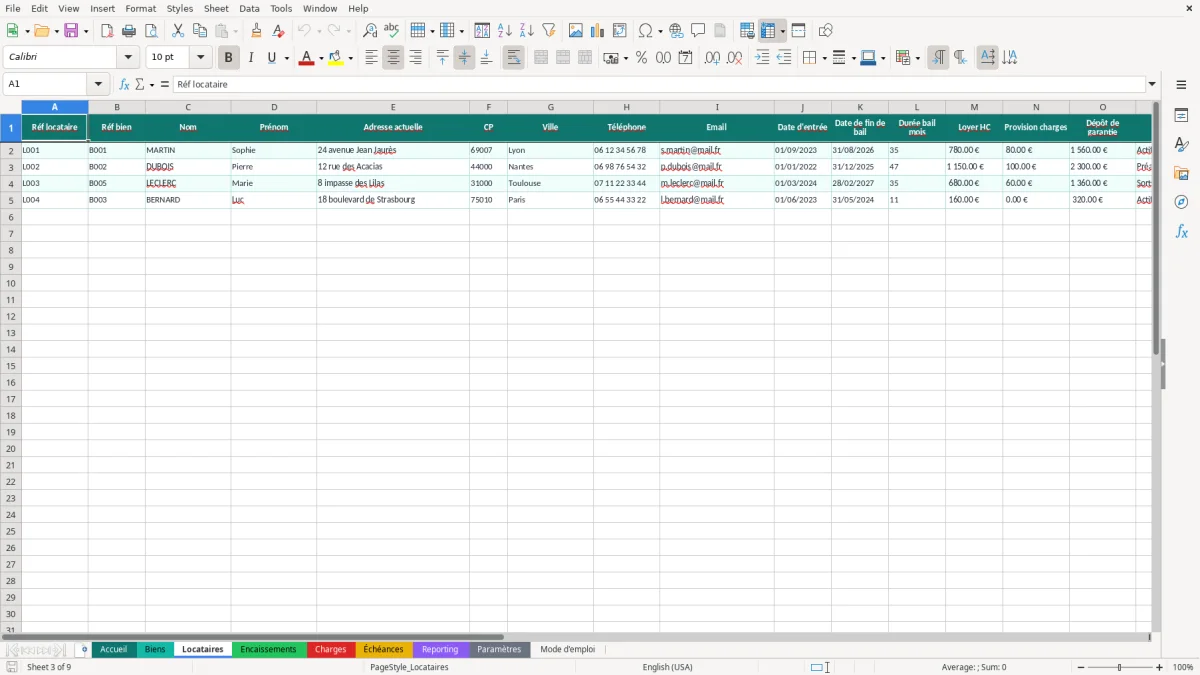This screenshot has height=675, width=1200.
Task: Switch to the Encaissements sheet tab
Action: [269, 649]
